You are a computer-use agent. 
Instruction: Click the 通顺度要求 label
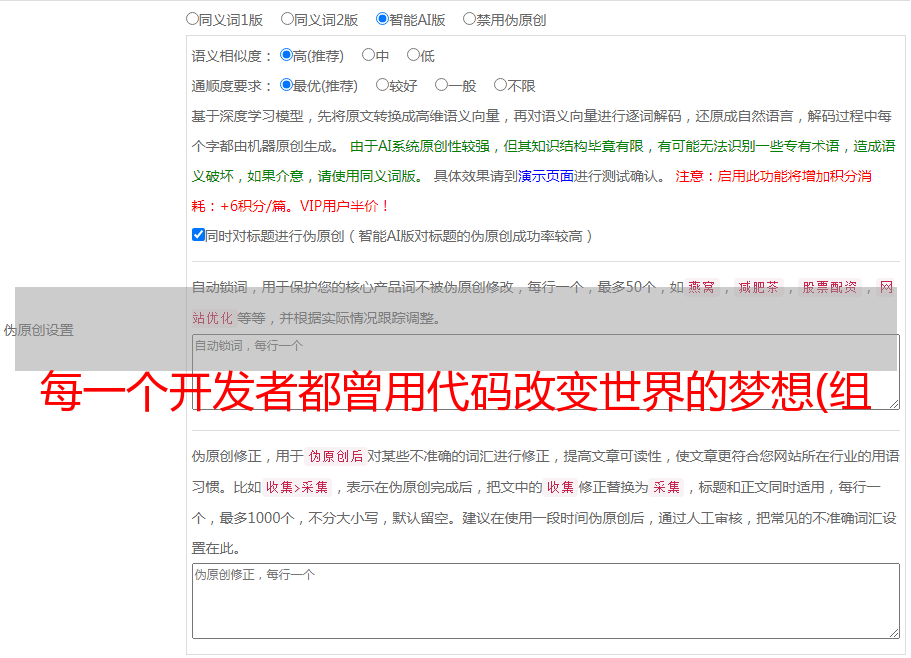tap(231, 87)
